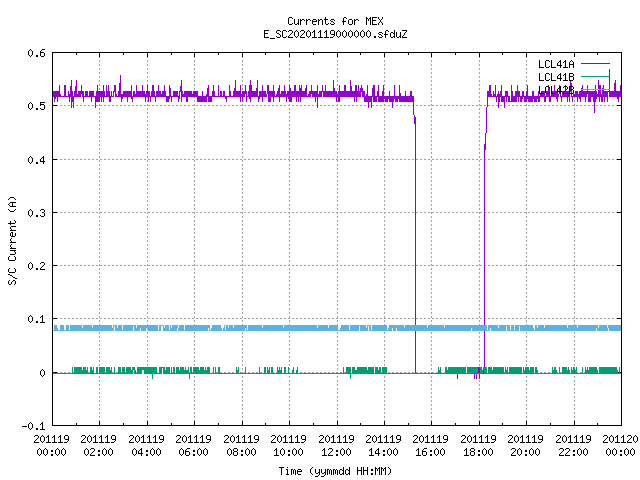Click the 12:00 x-axis time label
This screenshot has height=480, width=640.
tap(336, 452)
